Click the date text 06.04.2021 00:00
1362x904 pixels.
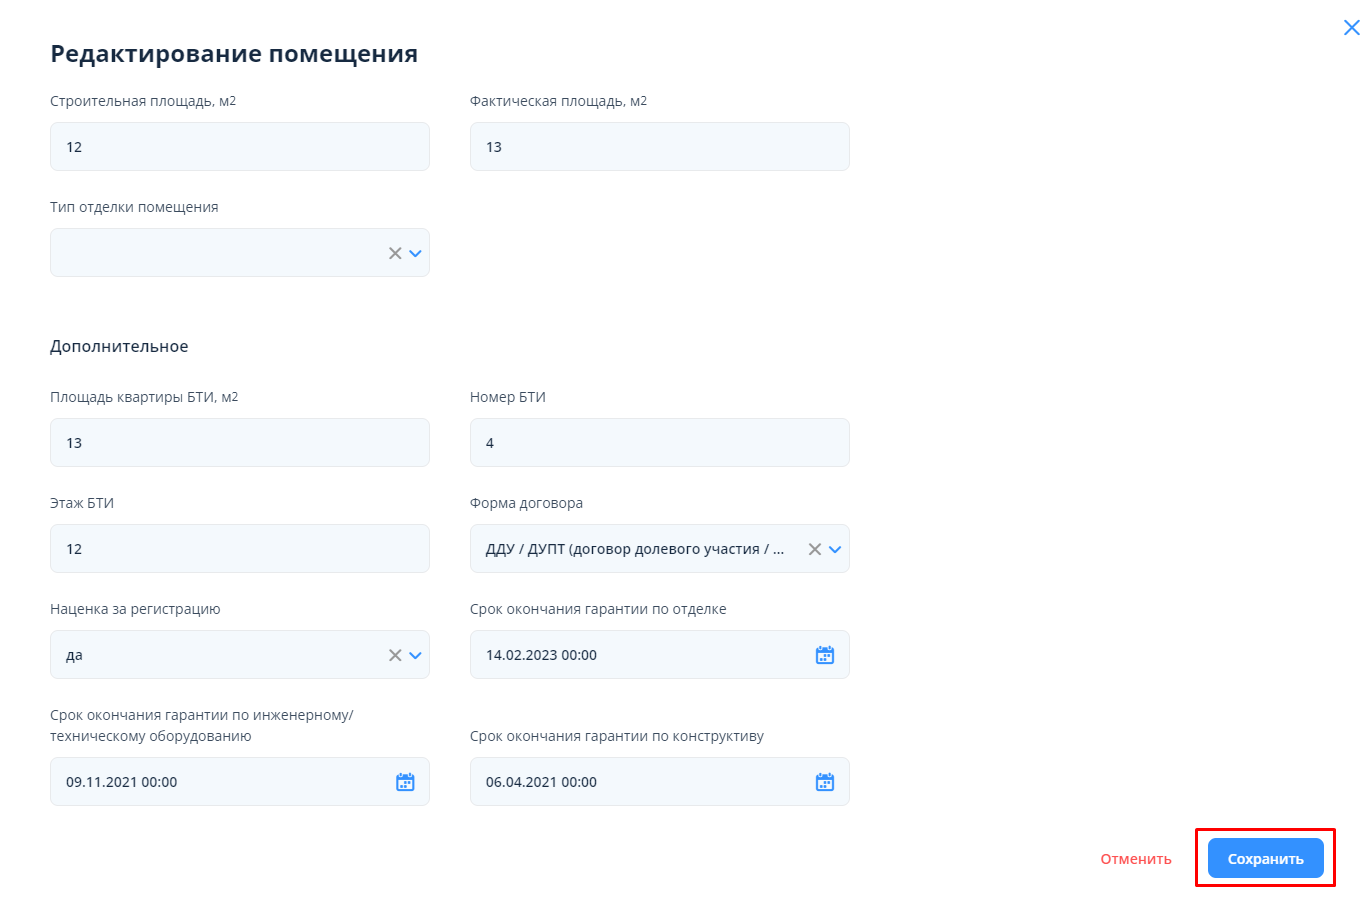(x=541, y=782)
